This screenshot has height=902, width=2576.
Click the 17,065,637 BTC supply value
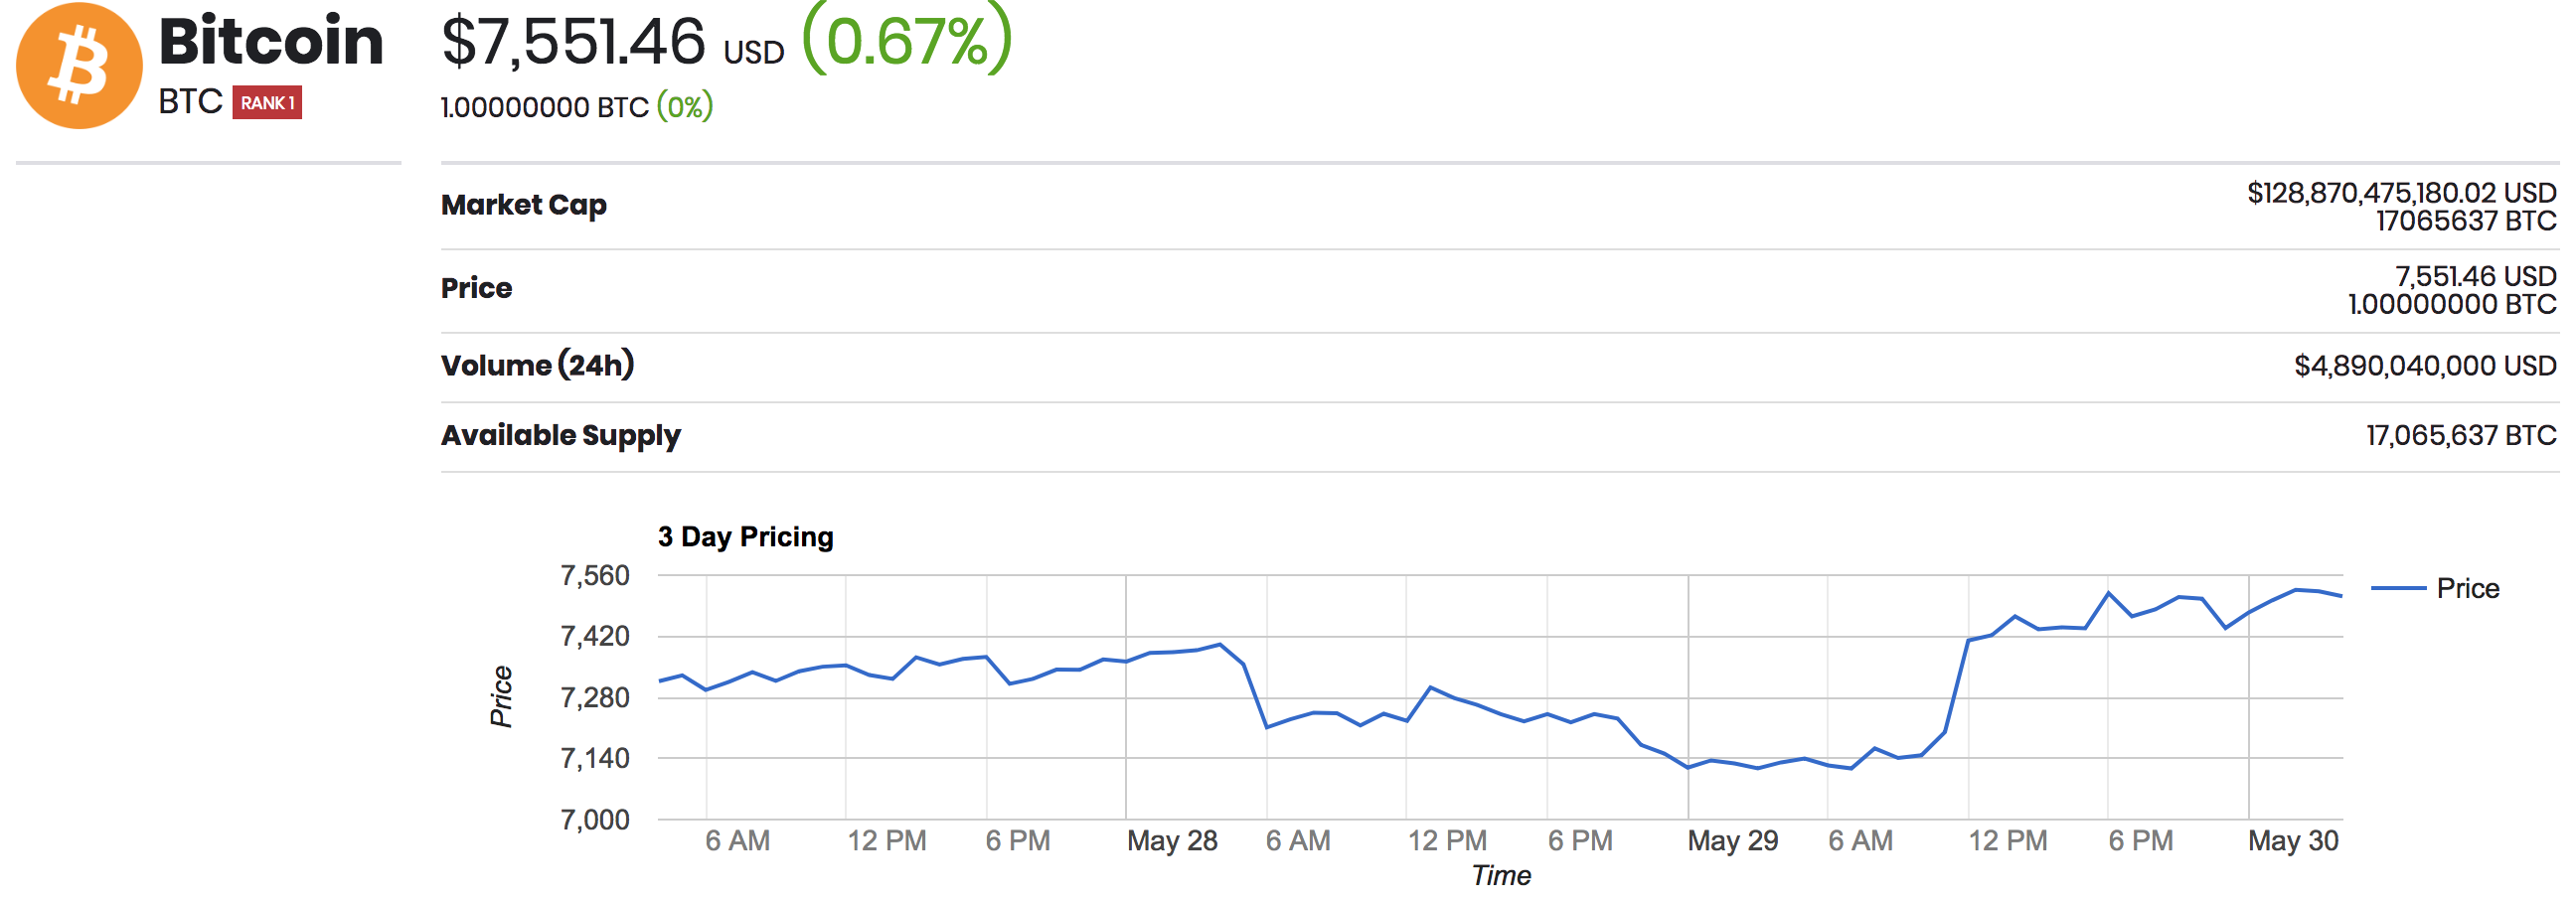[x=2461, y=436]
